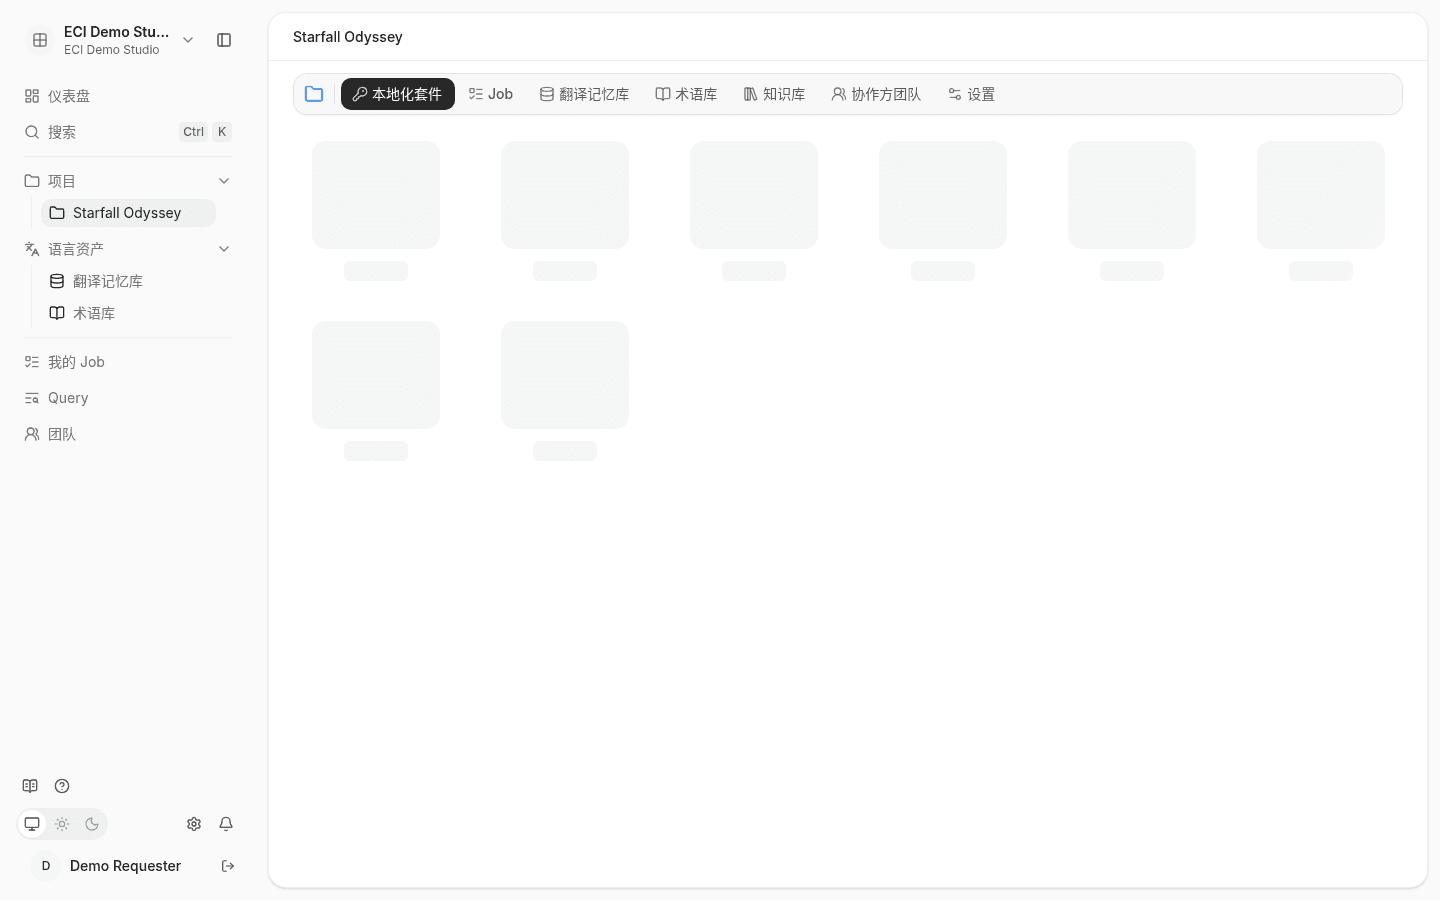Image resolution: width=1440 pixels, height=900 pixels.
Task: Click the Starfall Odyssey page title
Action: [348, 37]
